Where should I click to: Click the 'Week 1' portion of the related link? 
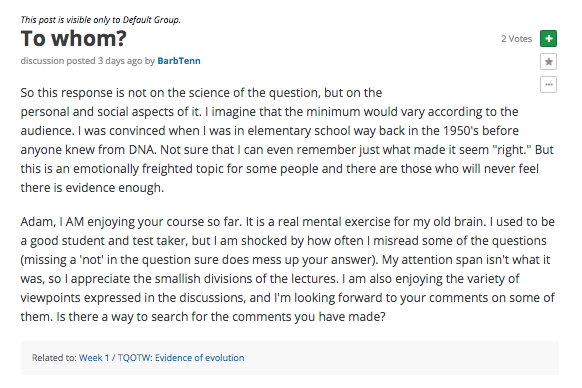(x=94, y=358)
